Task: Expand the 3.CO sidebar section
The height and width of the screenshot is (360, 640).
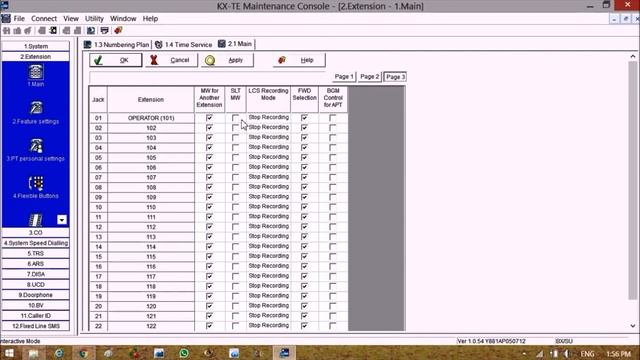Action: pos(36,233)
